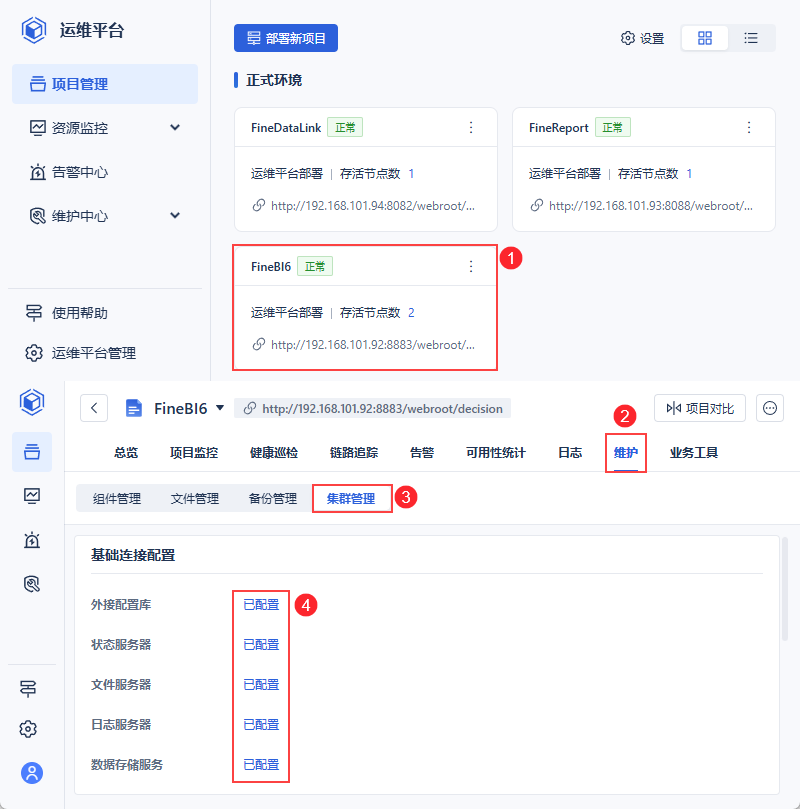The height and width of the screenshot is (809, 800).
Task: Click 已配置 link for 状态服务器
Action: click(x=261, y=644)
